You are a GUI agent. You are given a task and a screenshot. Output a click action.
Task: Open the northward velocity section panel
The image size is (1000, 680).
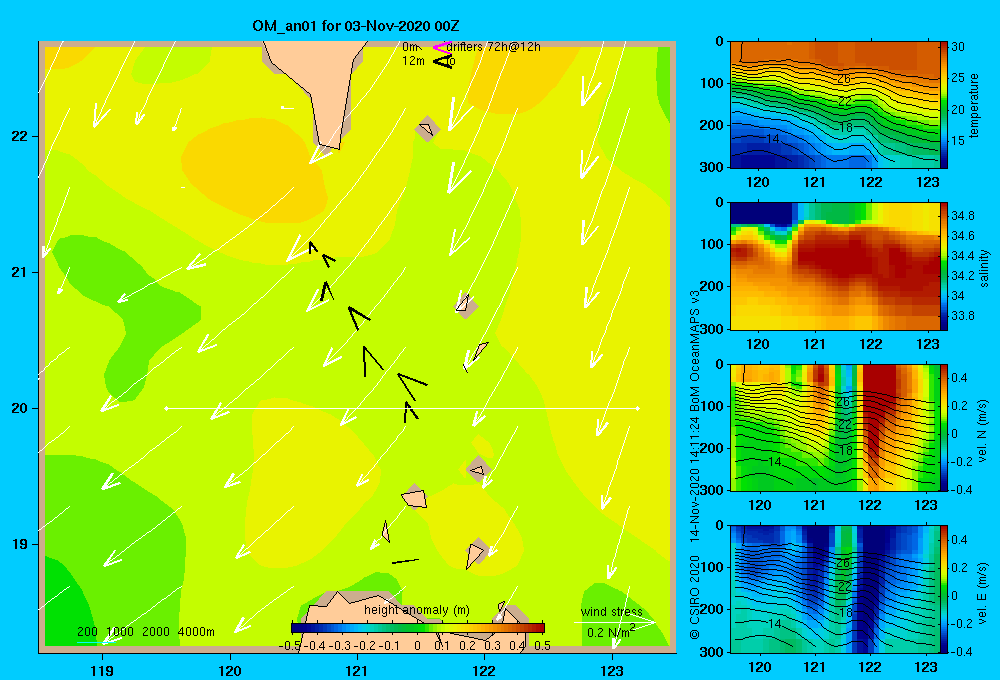point(834,428)
